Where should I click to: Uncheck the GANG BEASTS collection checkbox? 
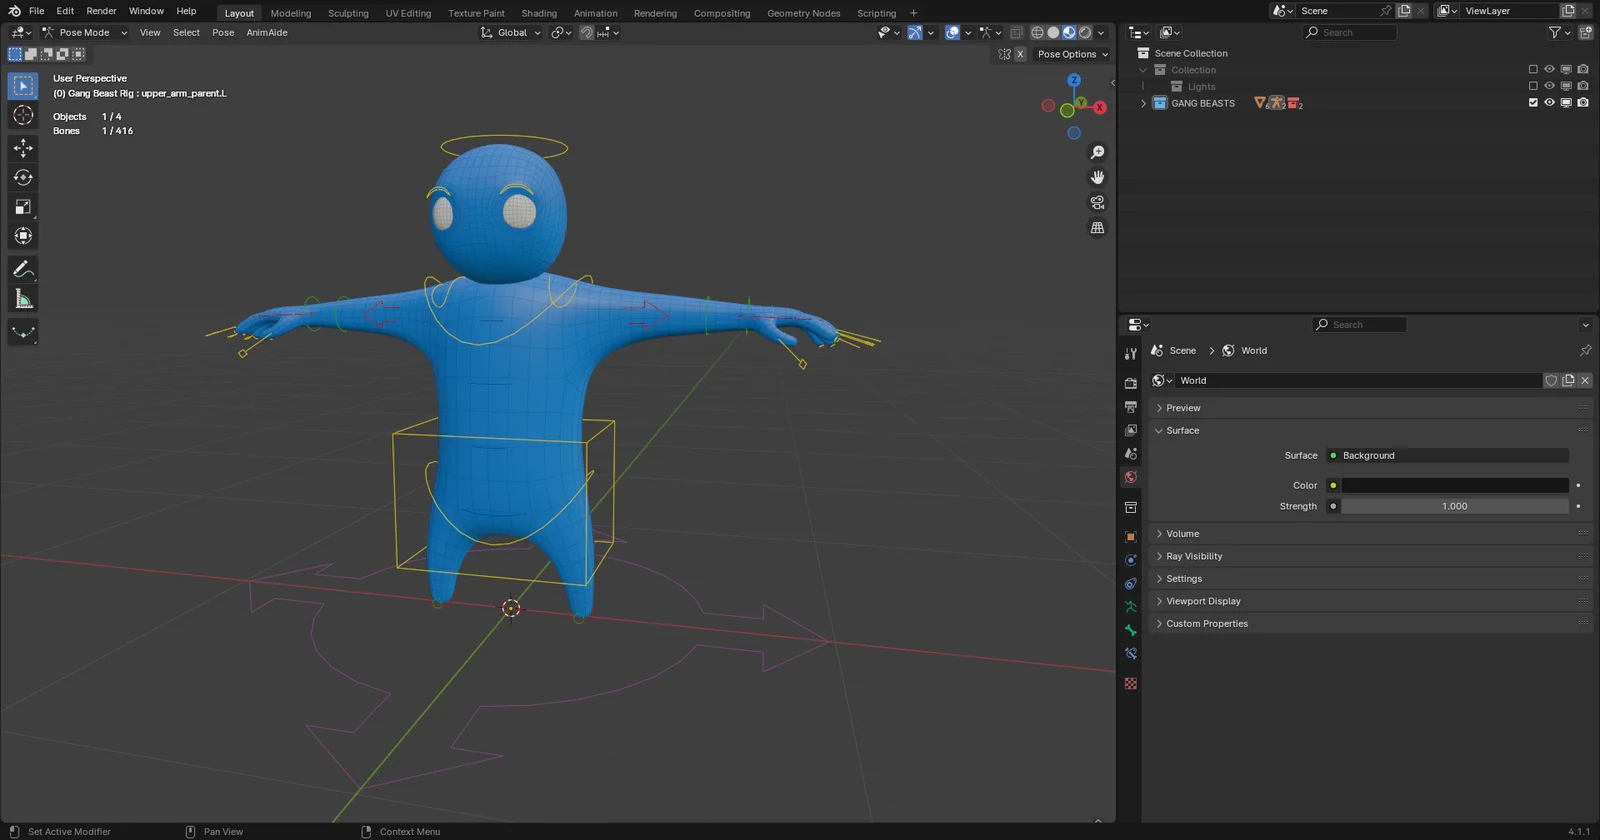click(1533, 103)
